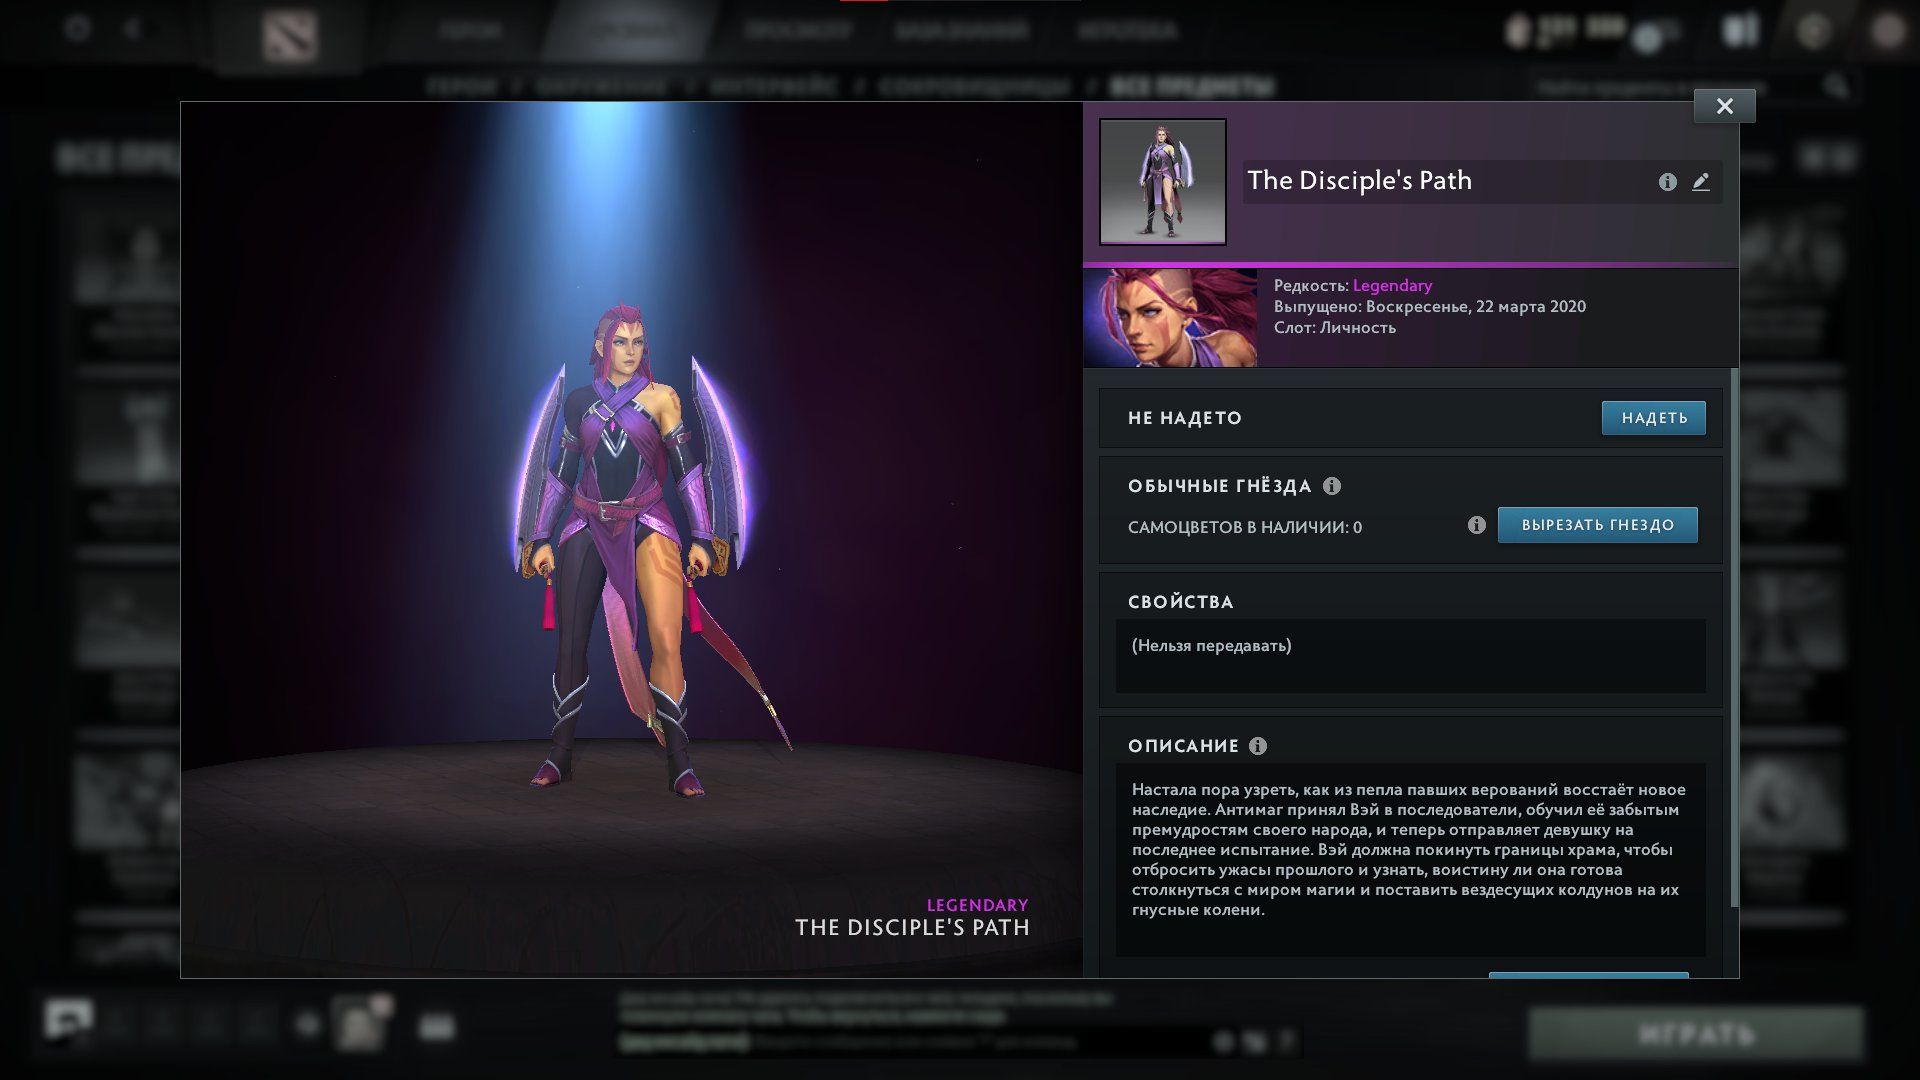Screen dimensions: 1920x1080
Task: Click the back arrow in top bar
Action: [133, 28]
